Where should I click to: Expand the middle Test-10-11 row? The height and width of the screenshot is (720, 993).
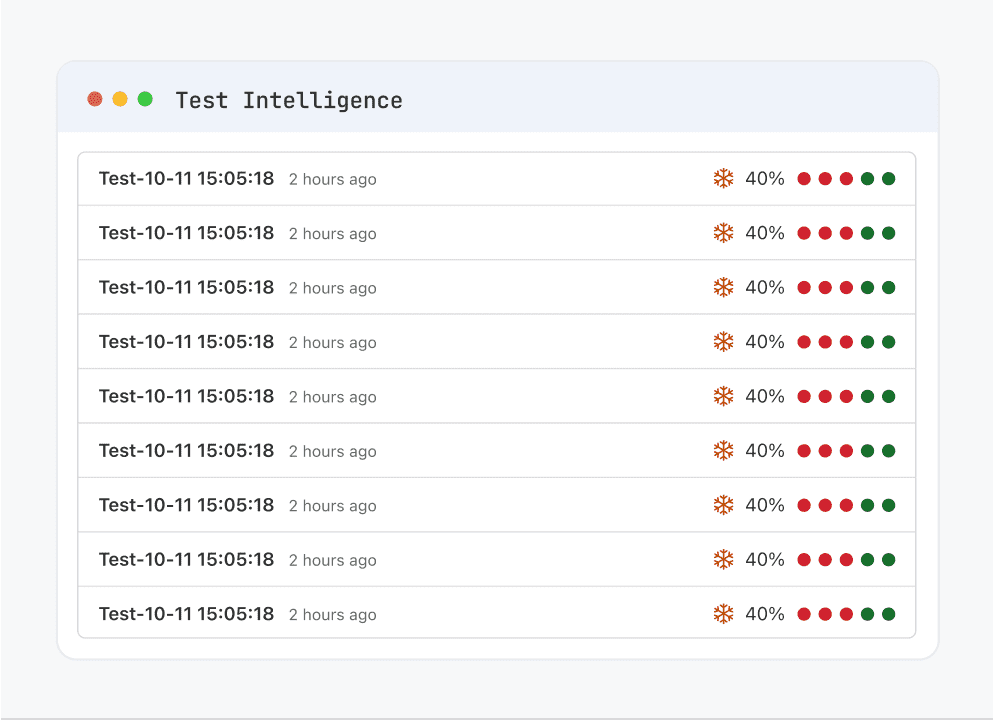point(186,396)
